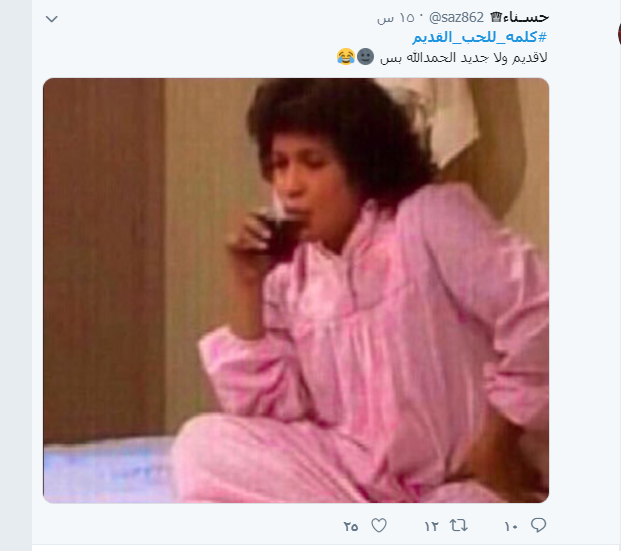Click the display name حسناء
The height and width of the screenshot is (551, 621).
pos(526,17)
